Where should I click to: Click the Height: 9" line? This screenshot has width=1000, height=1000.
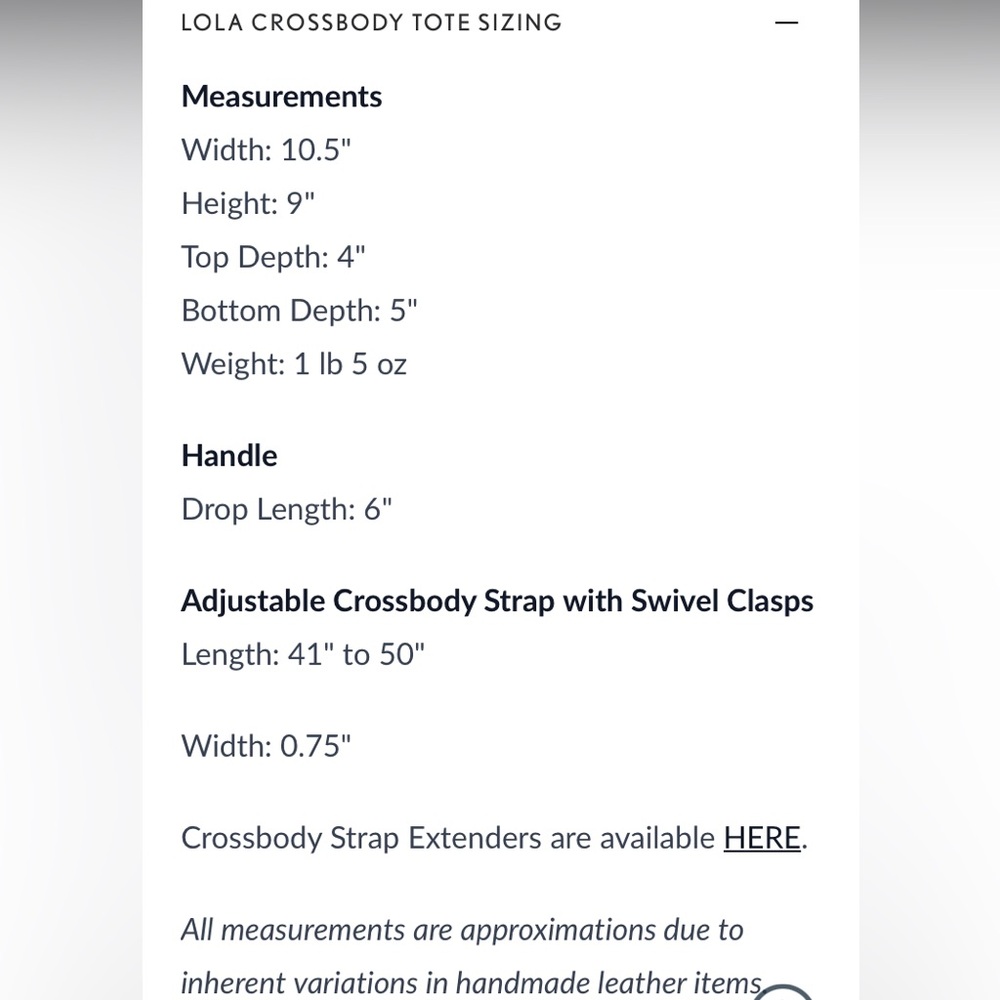point(248,203)
